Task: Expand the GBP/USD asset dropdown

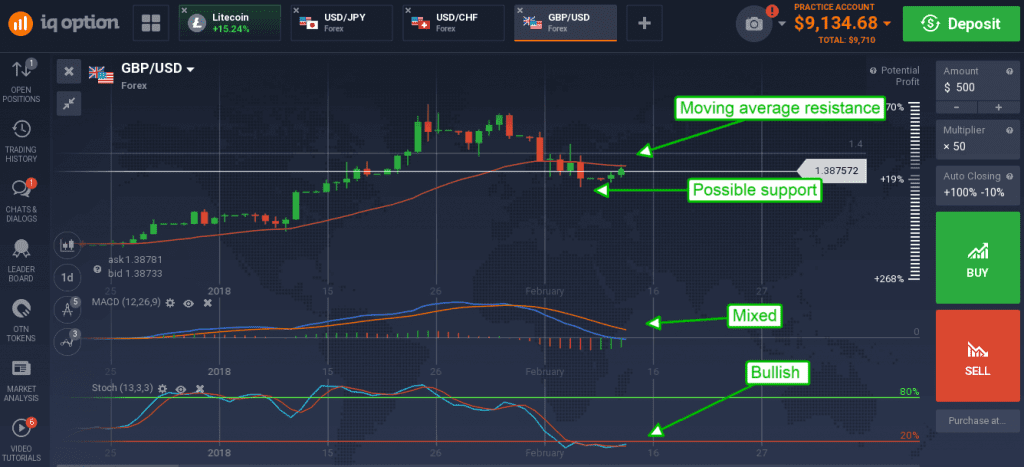Action: pos(191,69)
